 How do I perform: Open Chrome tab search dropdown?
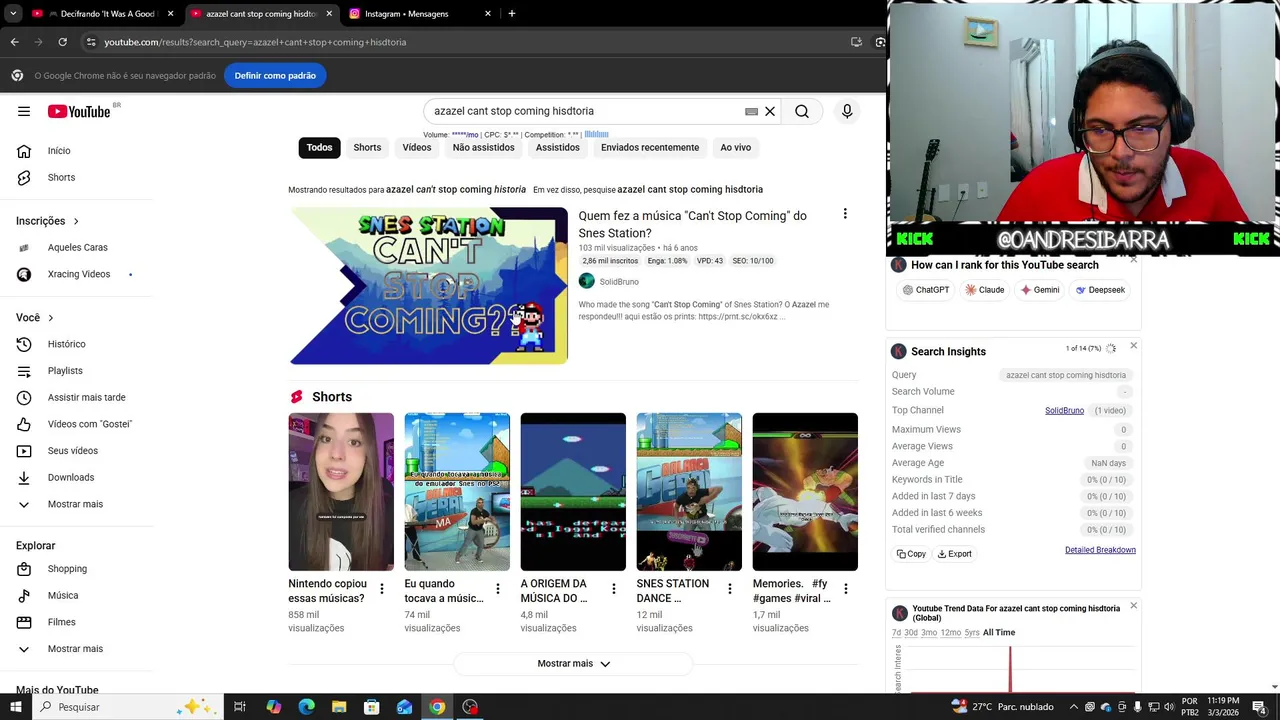pyautogui.click(x=13, y=14)
